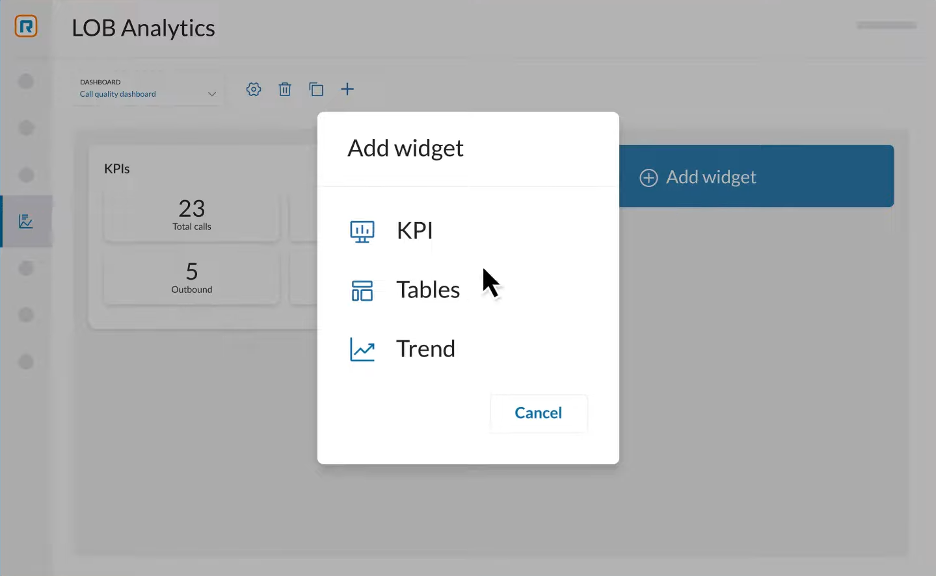Click the RingCentral logo at top left
This screenshot has width=936, height=576.
coord(25,27)
